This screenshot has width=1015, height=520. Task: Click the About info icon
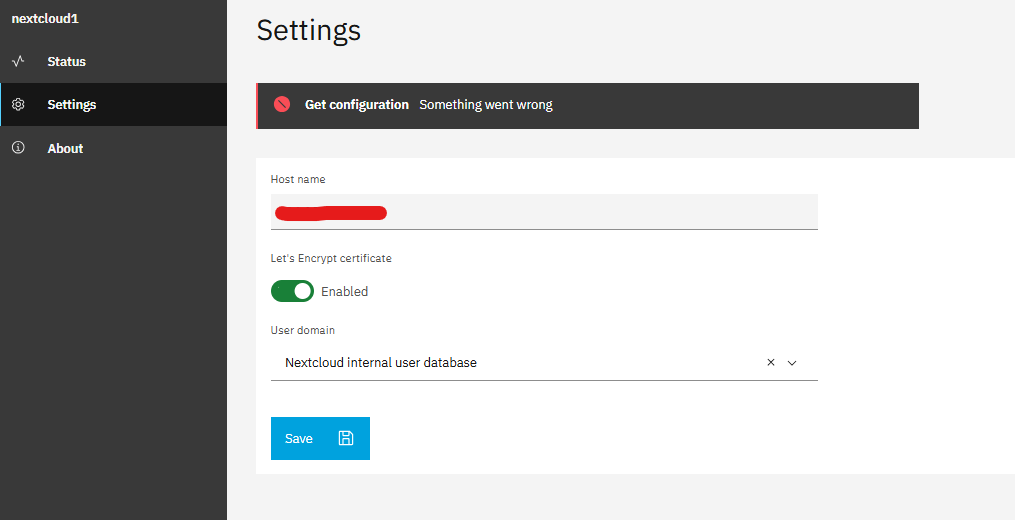(x=18, y=148)
